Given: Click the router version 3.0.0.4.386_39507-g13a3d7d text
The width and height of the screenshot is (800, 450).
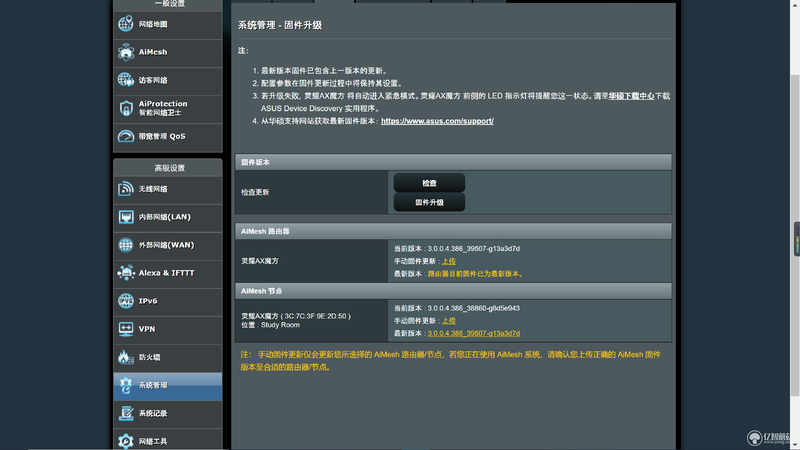Looking at the screenshot, I should [x=473, y=248].
